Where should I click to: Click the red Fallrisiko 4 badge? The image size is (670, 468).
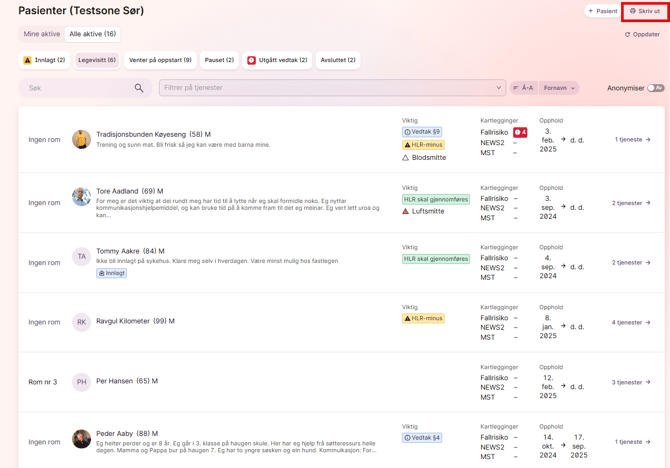(520, 132)
